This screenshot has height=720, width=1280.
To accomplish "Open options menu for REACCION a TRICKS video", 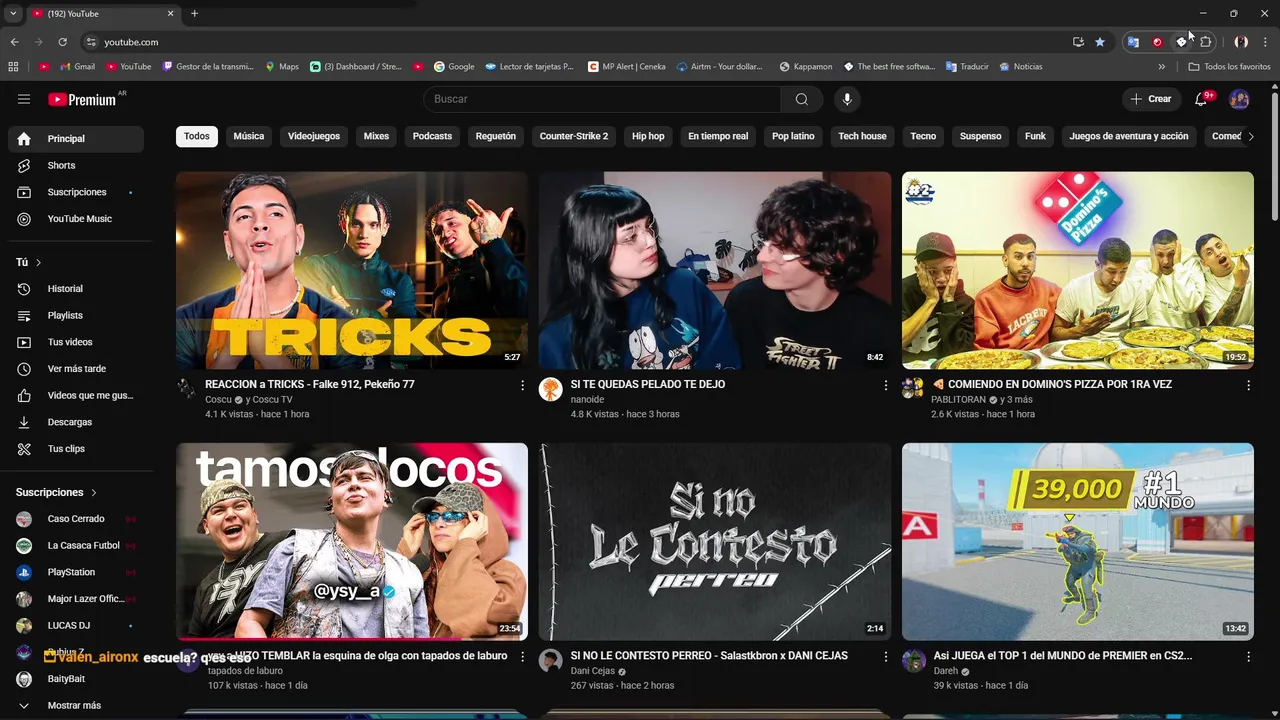I will point(522,385).
